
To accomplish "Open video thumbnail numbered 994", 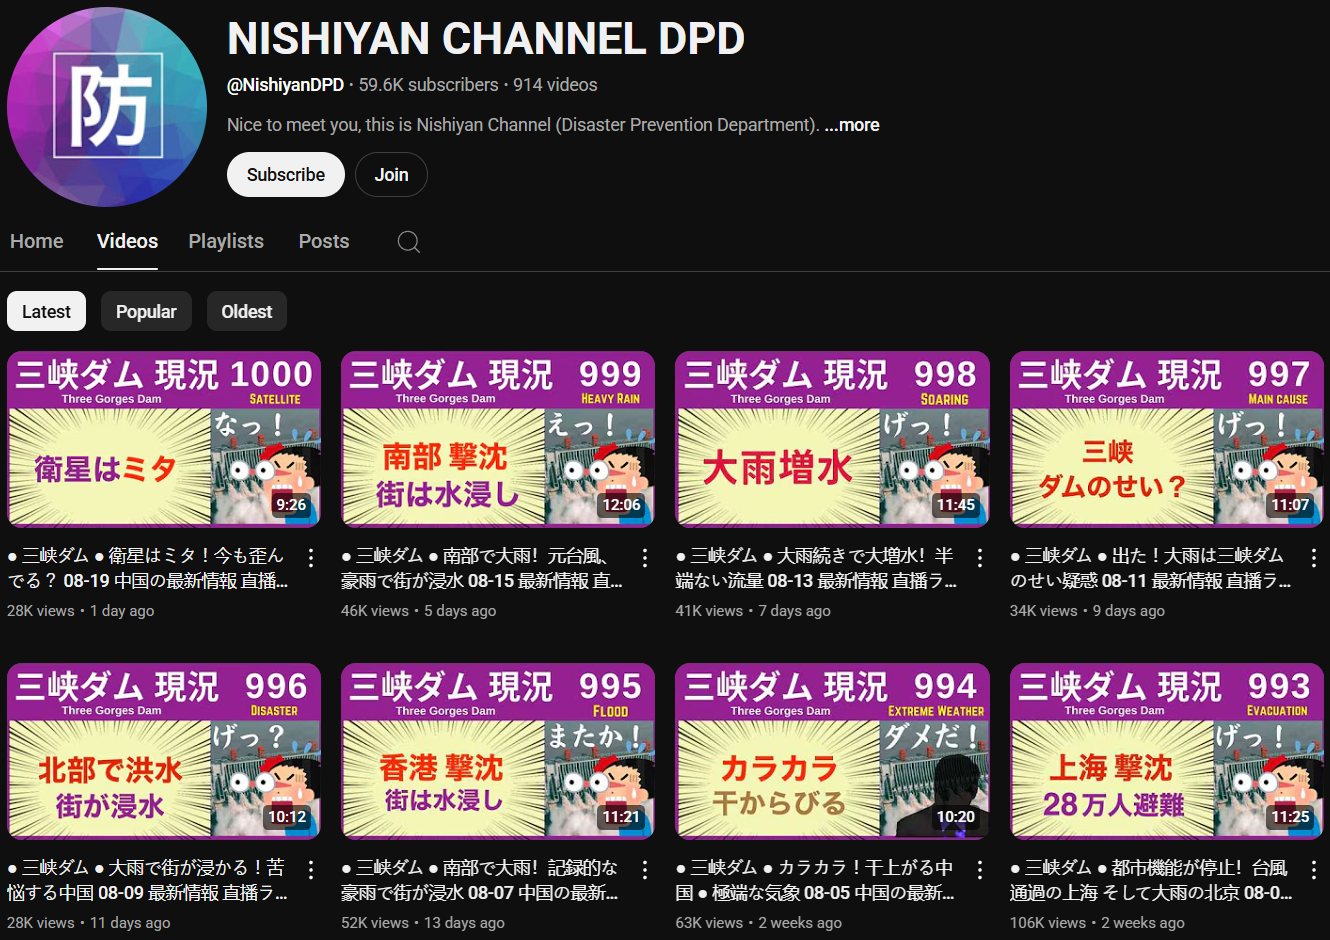I will tap(832, 751).
